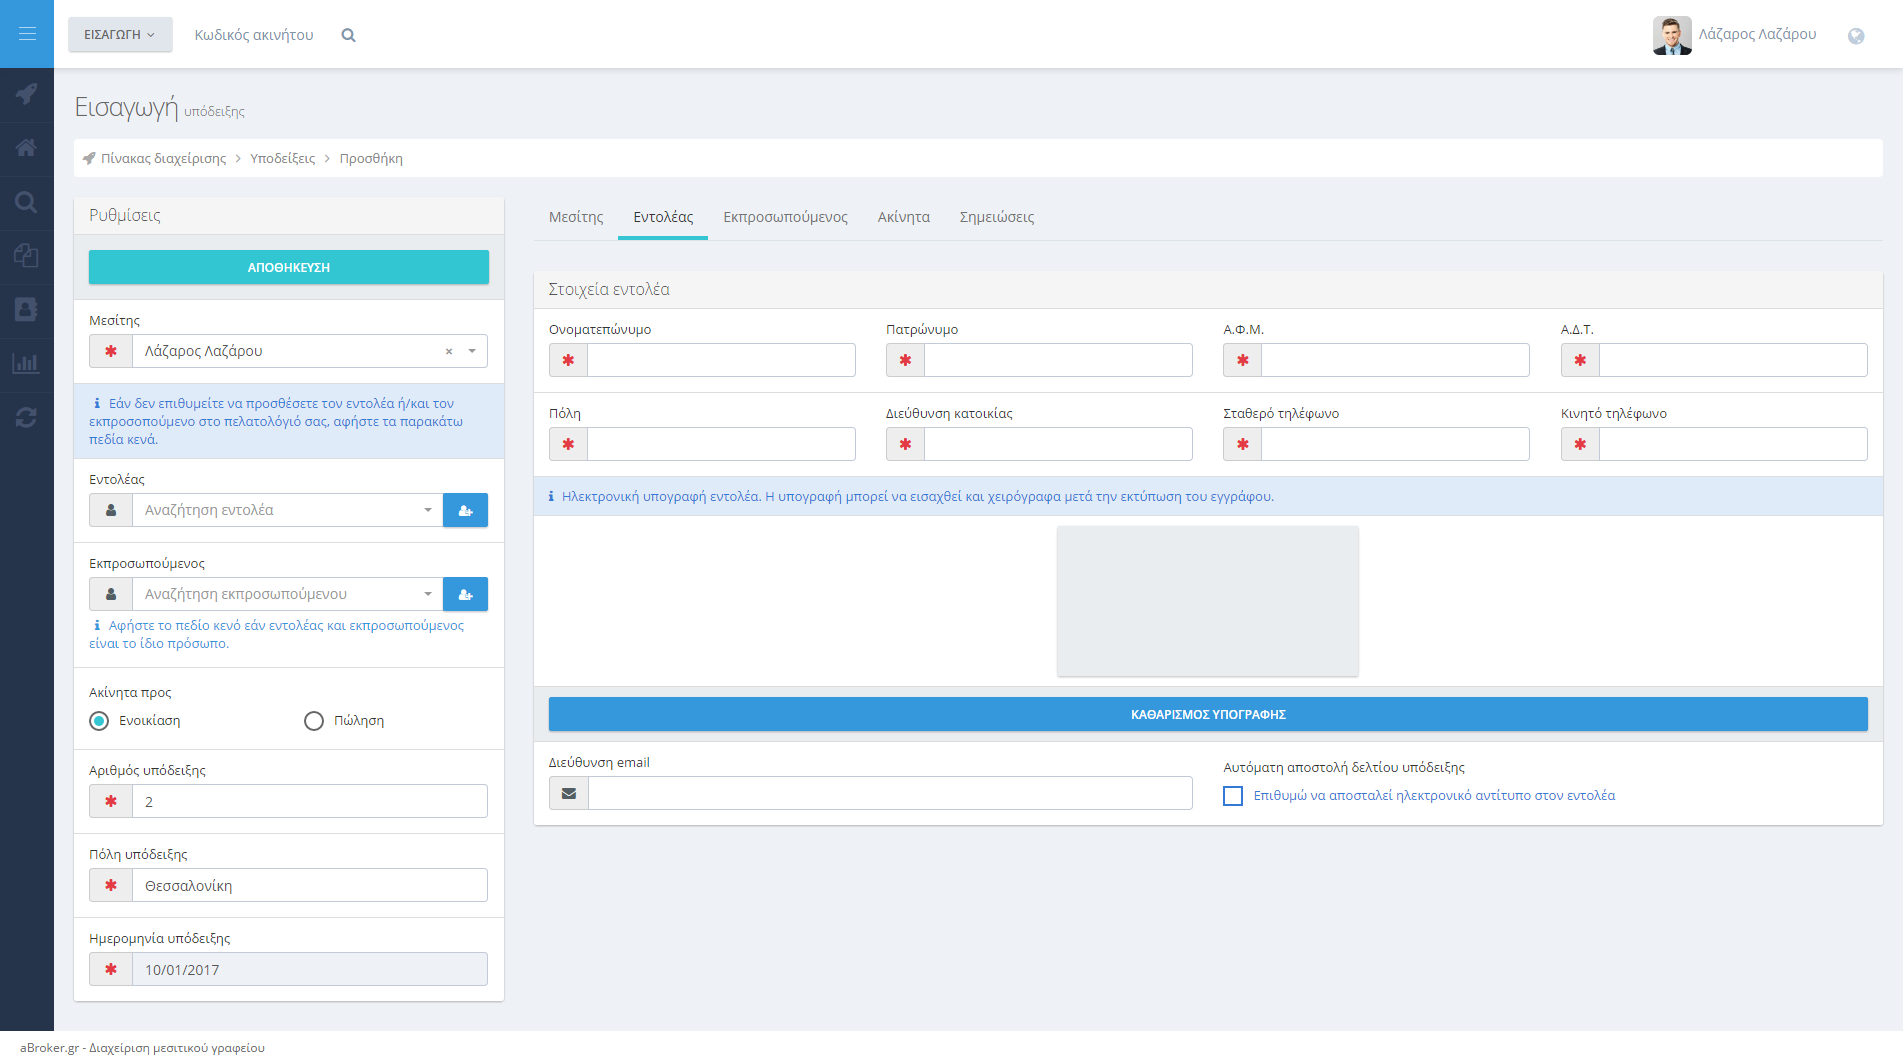This screenshot has width=1903, height=1064.
Task: Enable automatic email copy to εντολέα checkbox
Action: pos(1233,796)
